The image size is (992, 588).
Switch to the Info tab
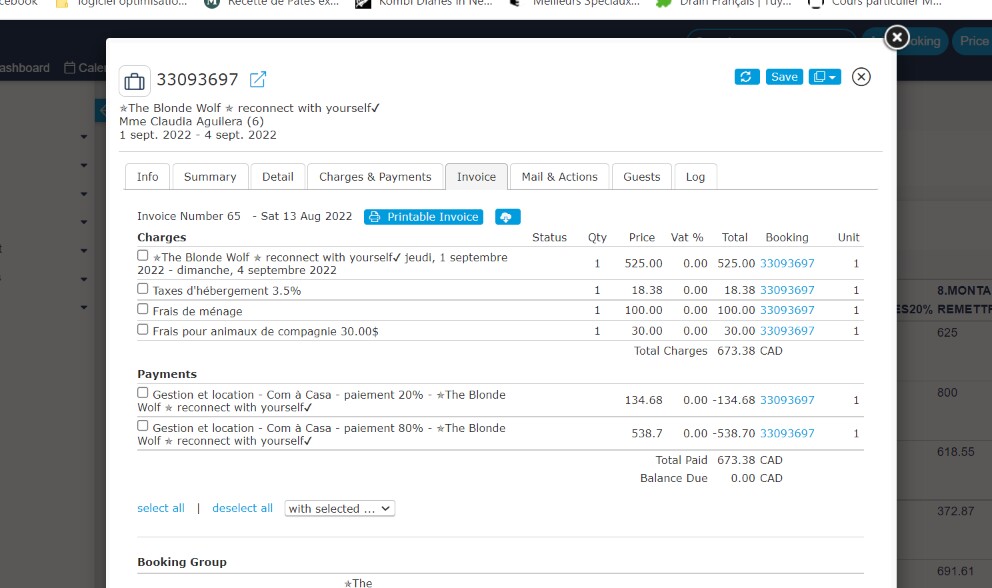(147, 177)
